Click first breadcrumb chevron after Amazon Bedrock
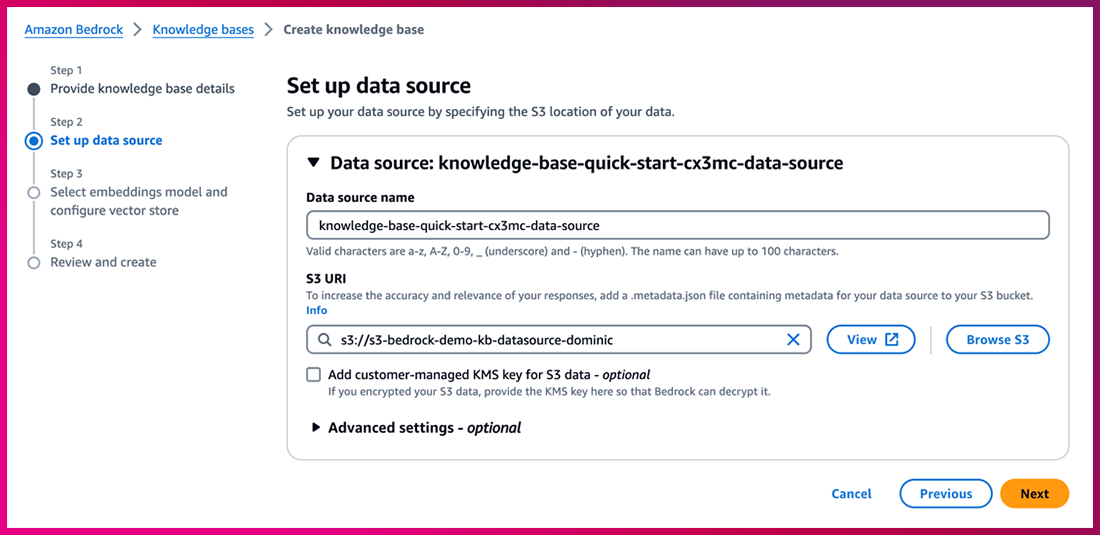The image size is (1100, 535). point(138,30)
